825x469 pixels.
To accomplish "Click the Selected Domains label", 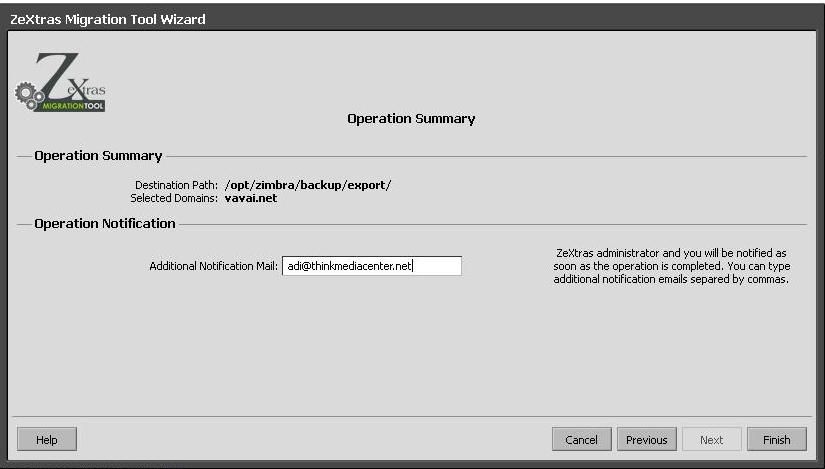I will point(174,198).
